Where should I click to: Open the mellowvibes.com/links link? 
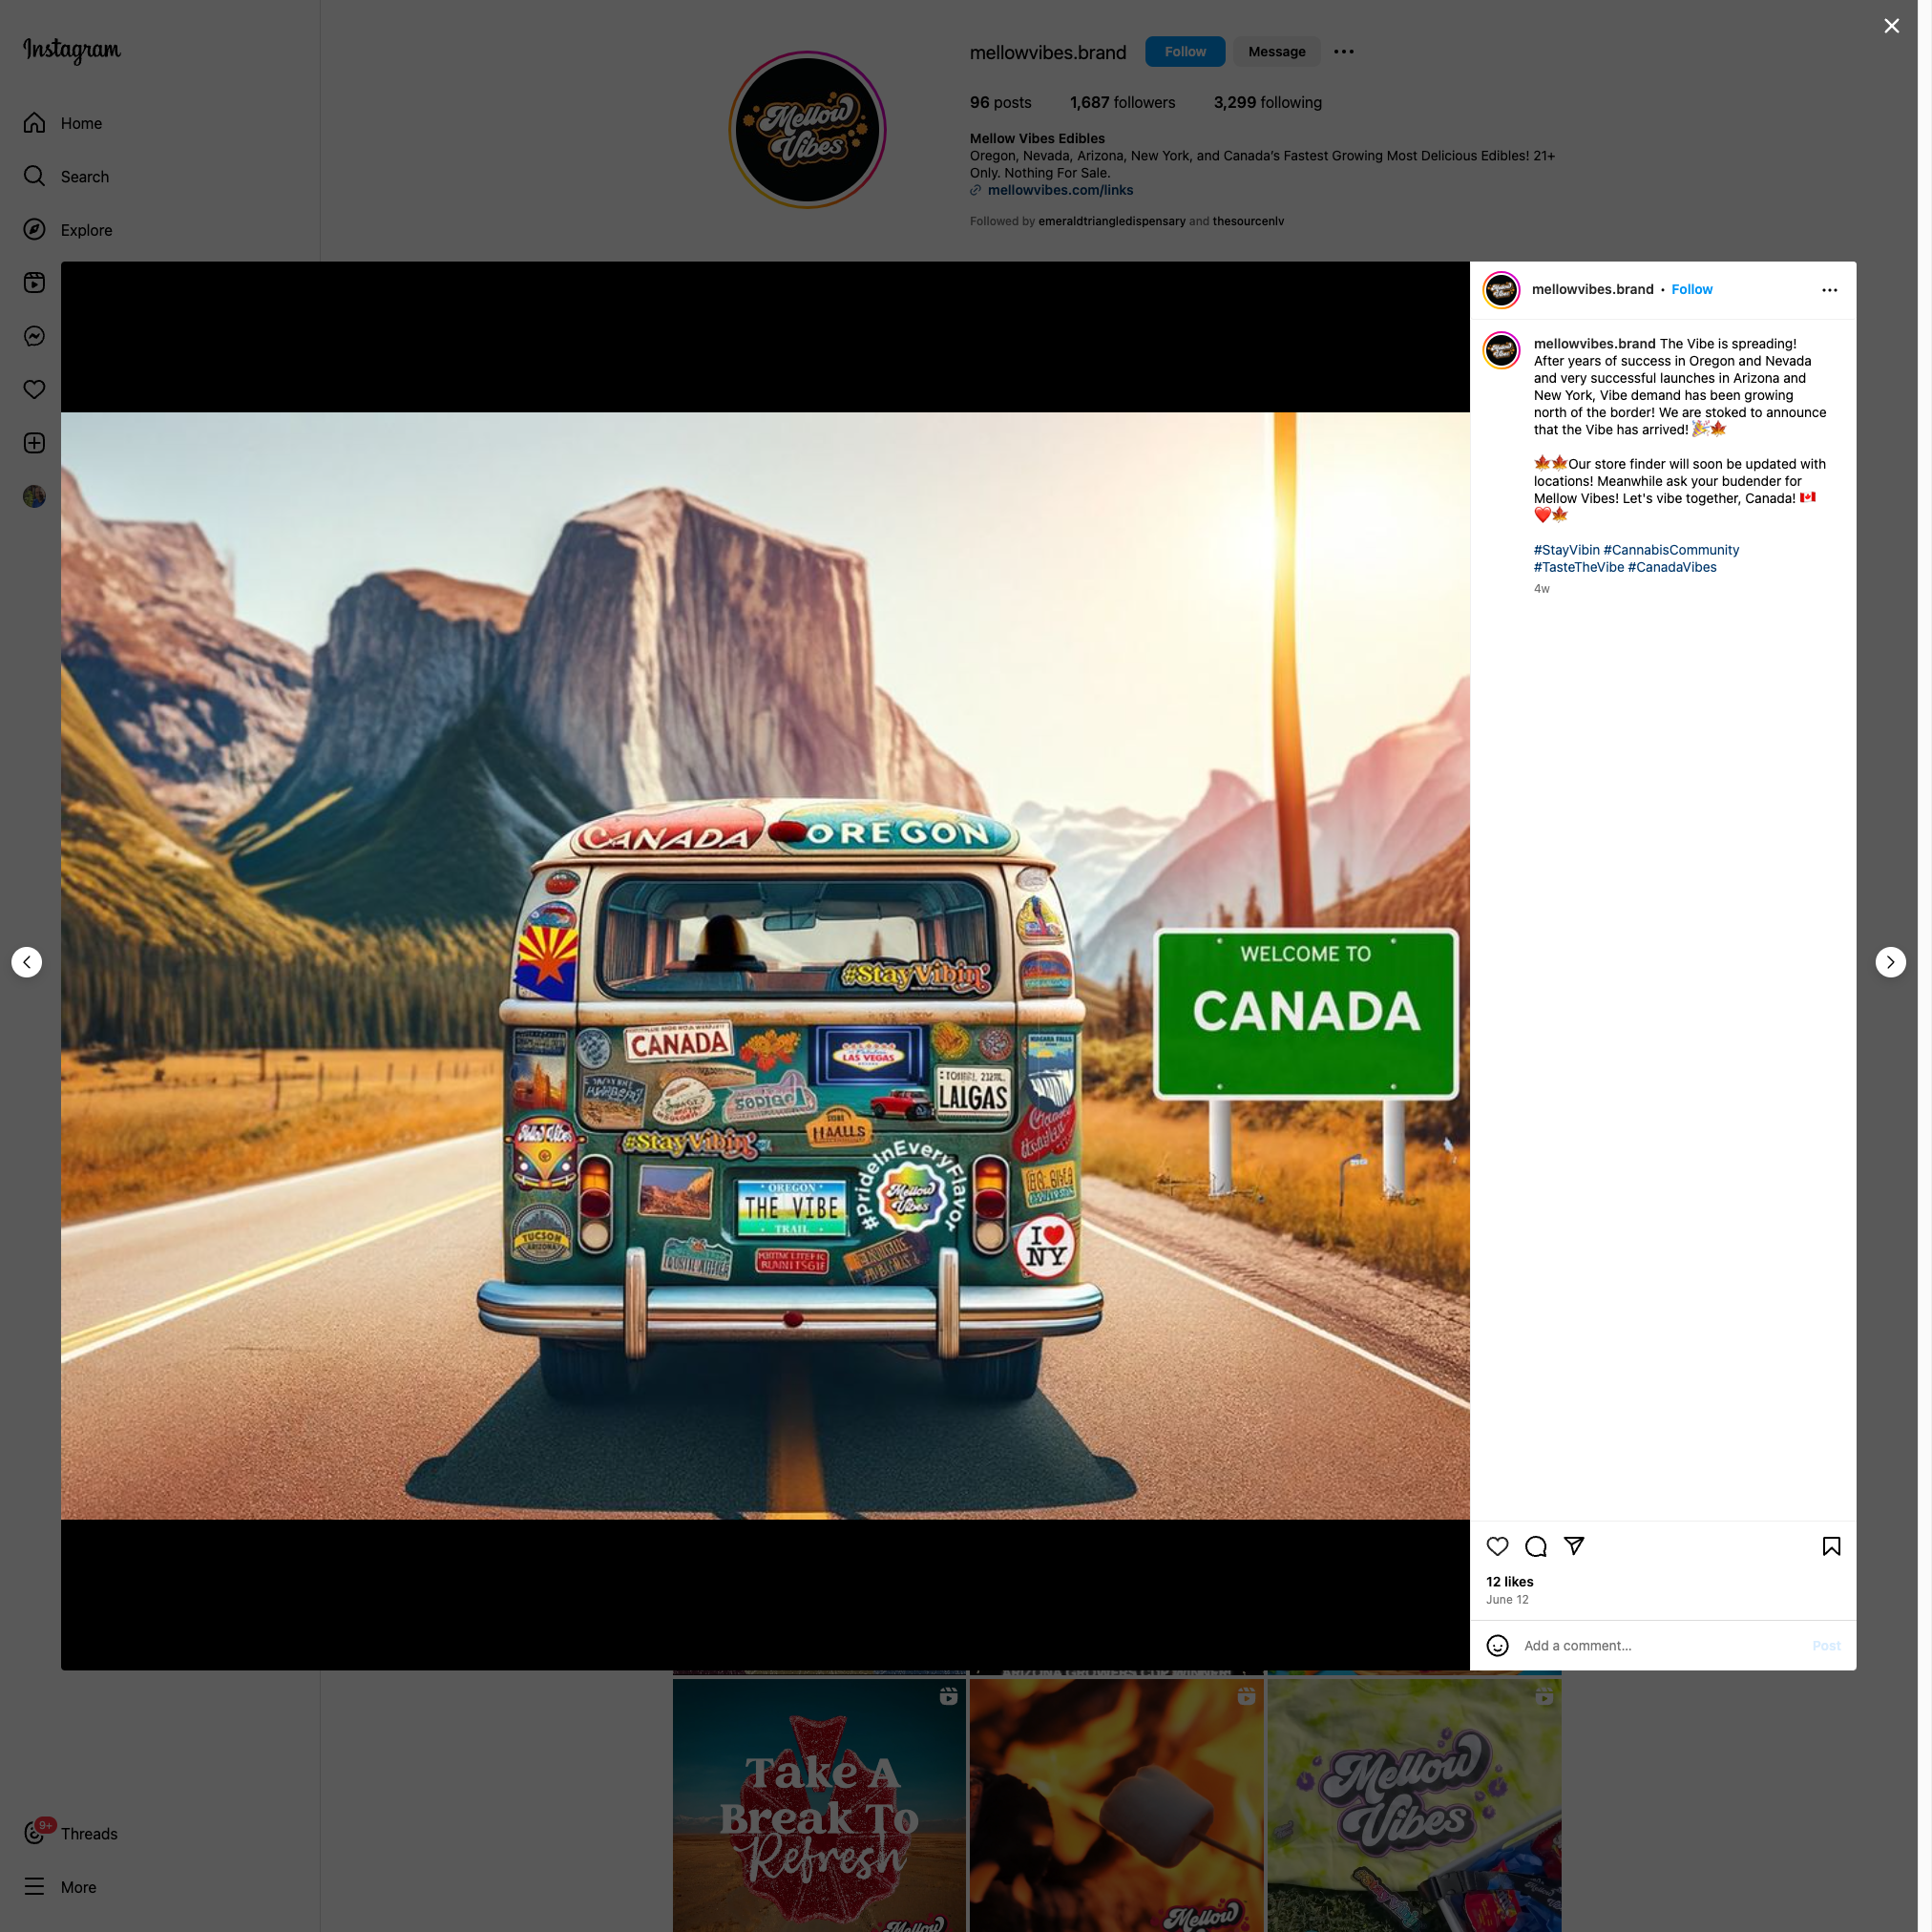(x=1060, y=190)
